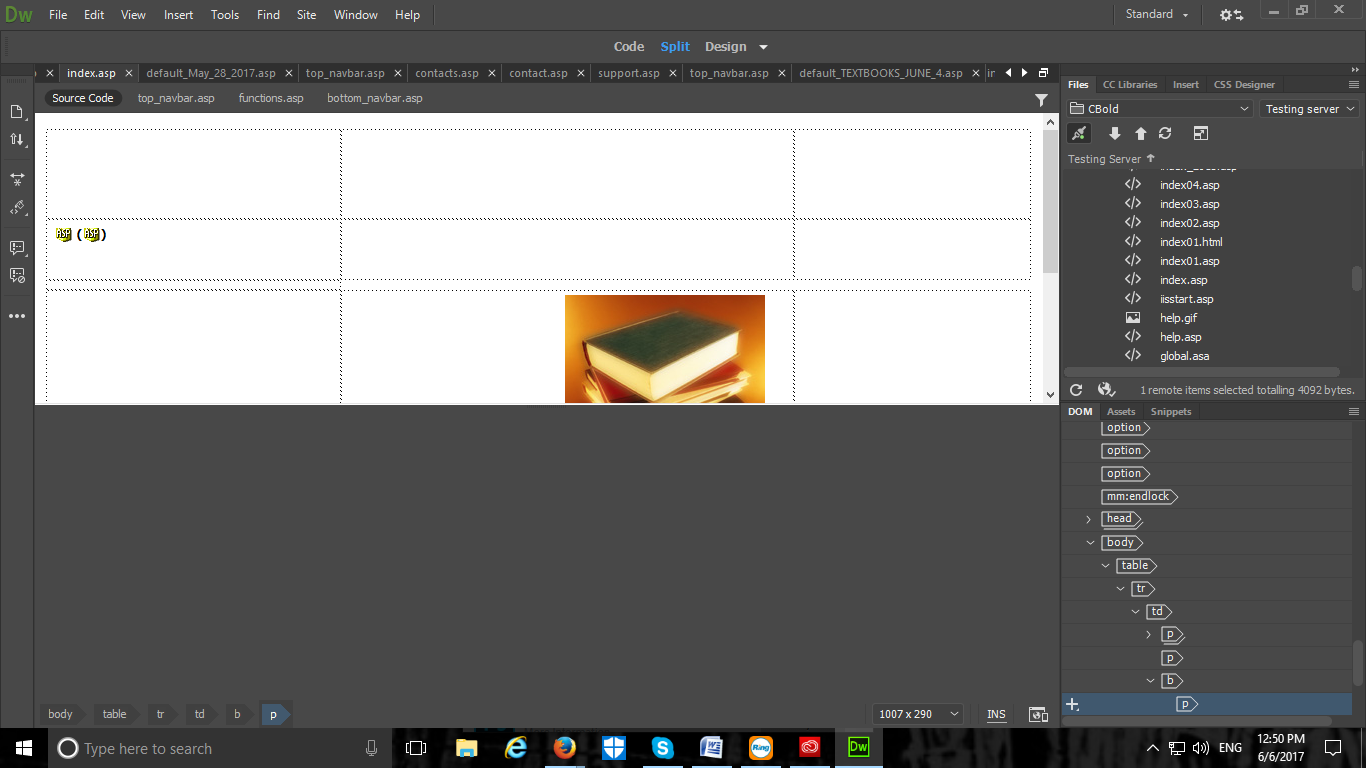The width and height of the screenshot is (1366, 768).
Task: Open bottom_navbar.asp related file
Action: (x=375, y=98)
